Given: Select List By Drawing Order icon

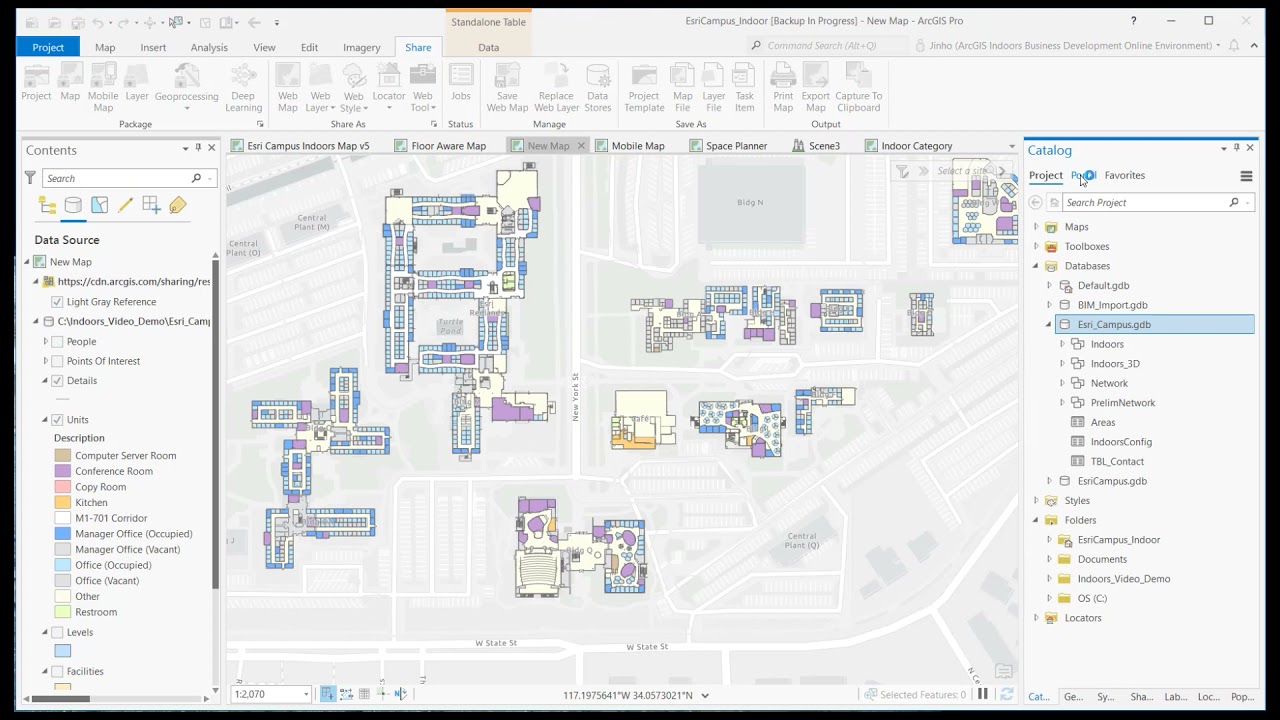Looking at the screenshot, I should (x=47, y=205).
